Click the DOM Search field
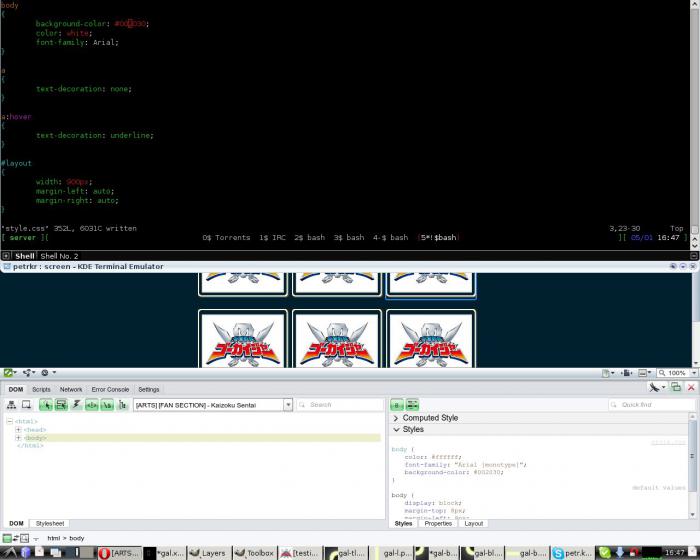Screen dimensions: 700x560 coord(340,405)
